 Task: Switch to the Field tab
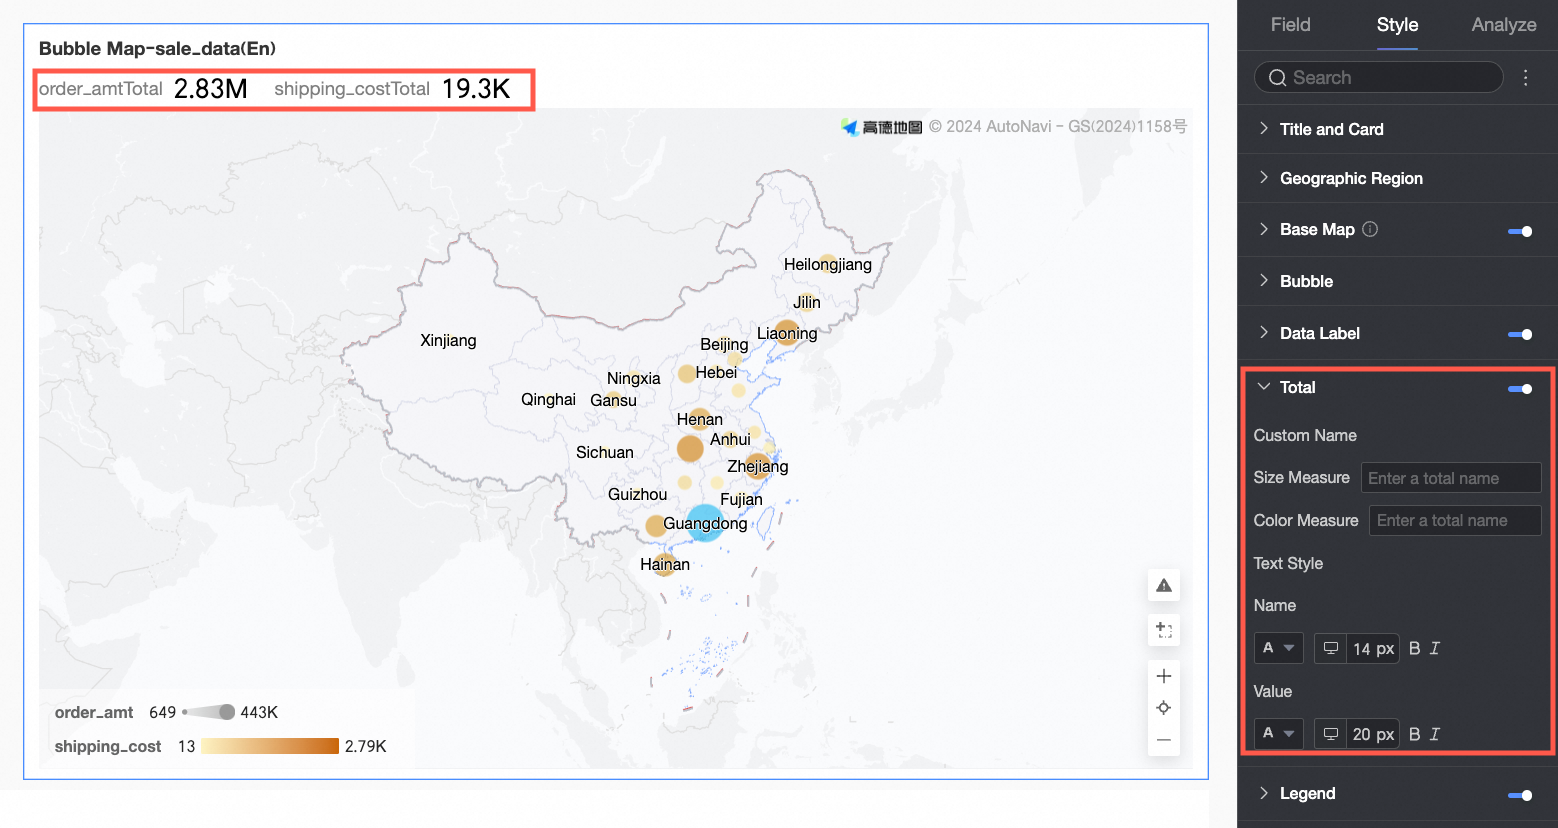pos(1290,25)
